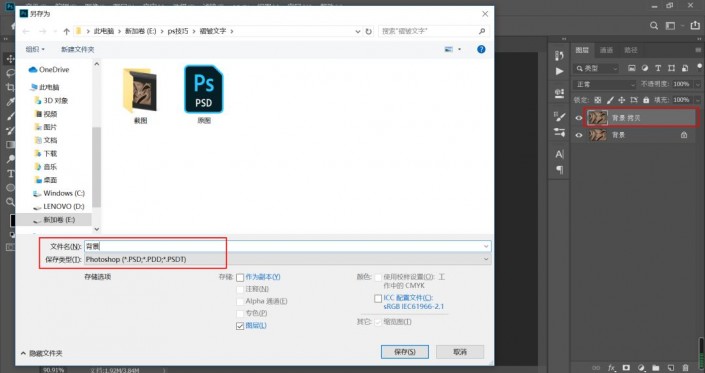The image size is (705, 373).
Task: Open the 填充 fill slider dropdown
Action: 698,100
